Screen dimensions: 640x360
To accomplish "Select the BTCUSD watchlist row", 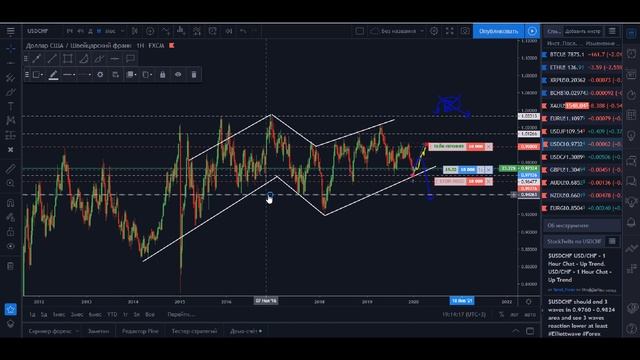I will coord(582,54).
